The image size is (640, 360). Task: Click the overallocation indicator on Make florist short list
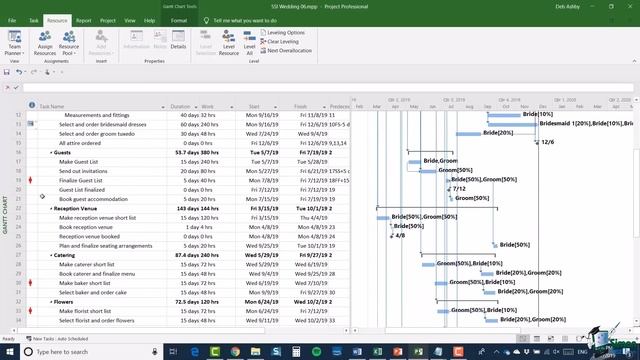pyautogui.click(x=30, y=311)
